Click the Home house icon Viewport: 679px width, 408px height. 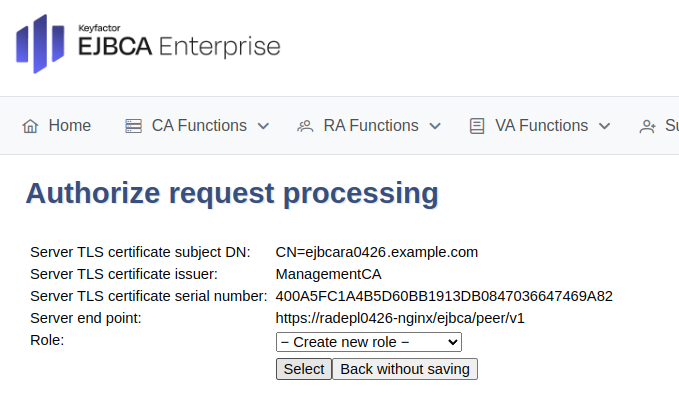[30, 126]
